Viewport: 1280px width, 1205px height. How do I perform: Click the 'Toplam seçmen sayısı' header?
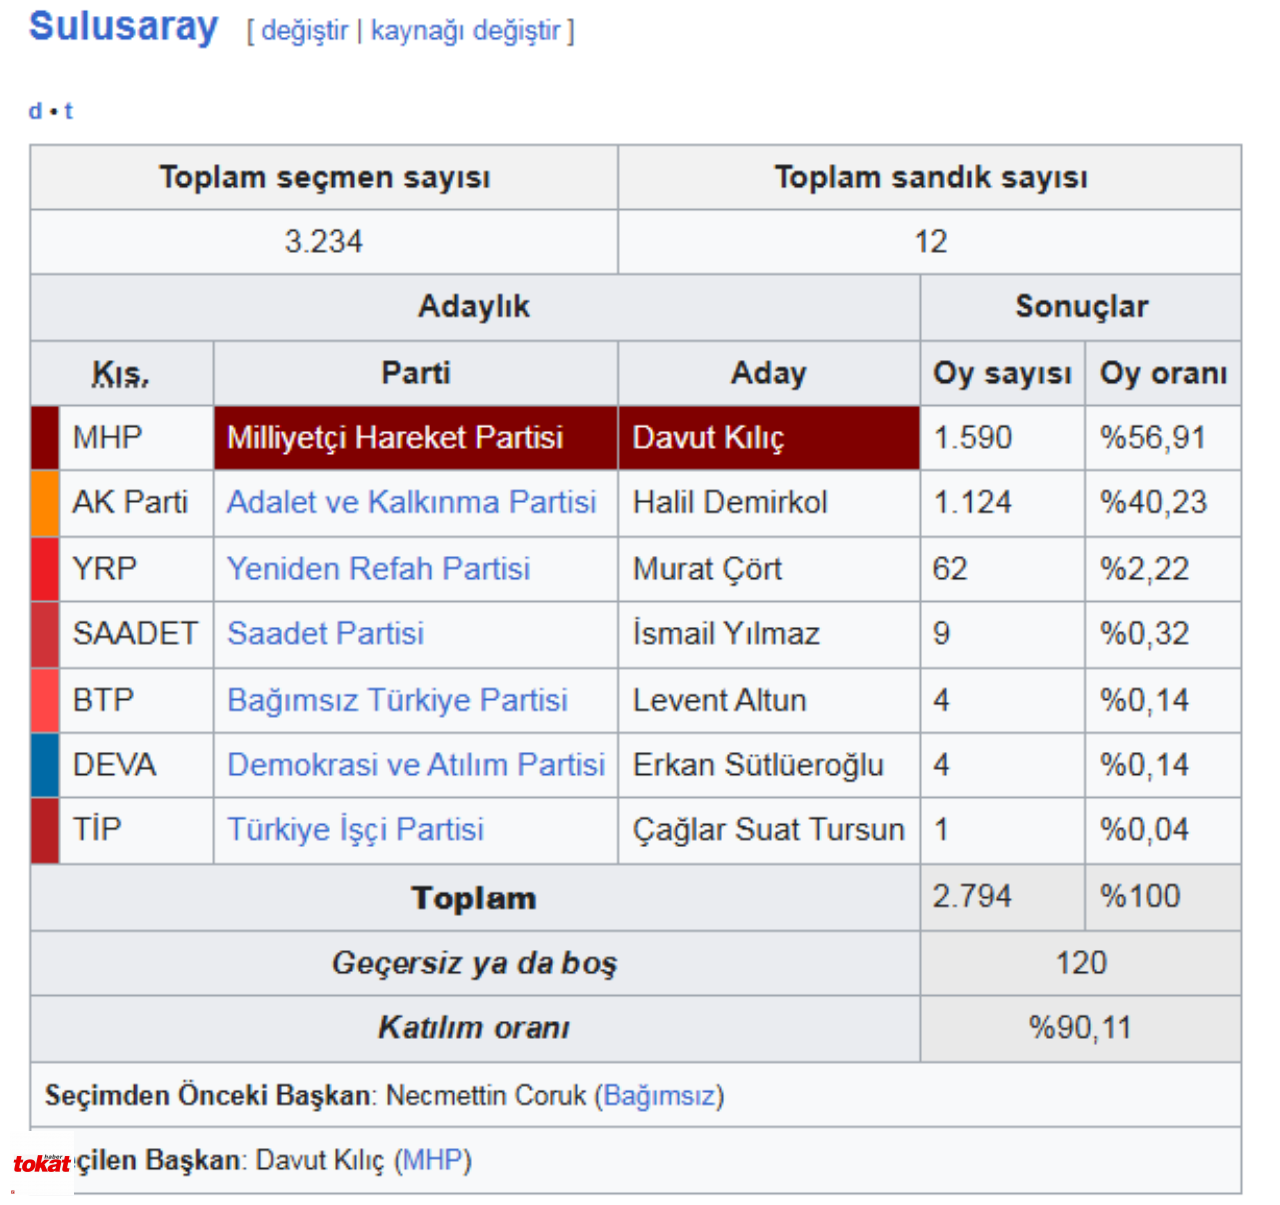point(324,177)
